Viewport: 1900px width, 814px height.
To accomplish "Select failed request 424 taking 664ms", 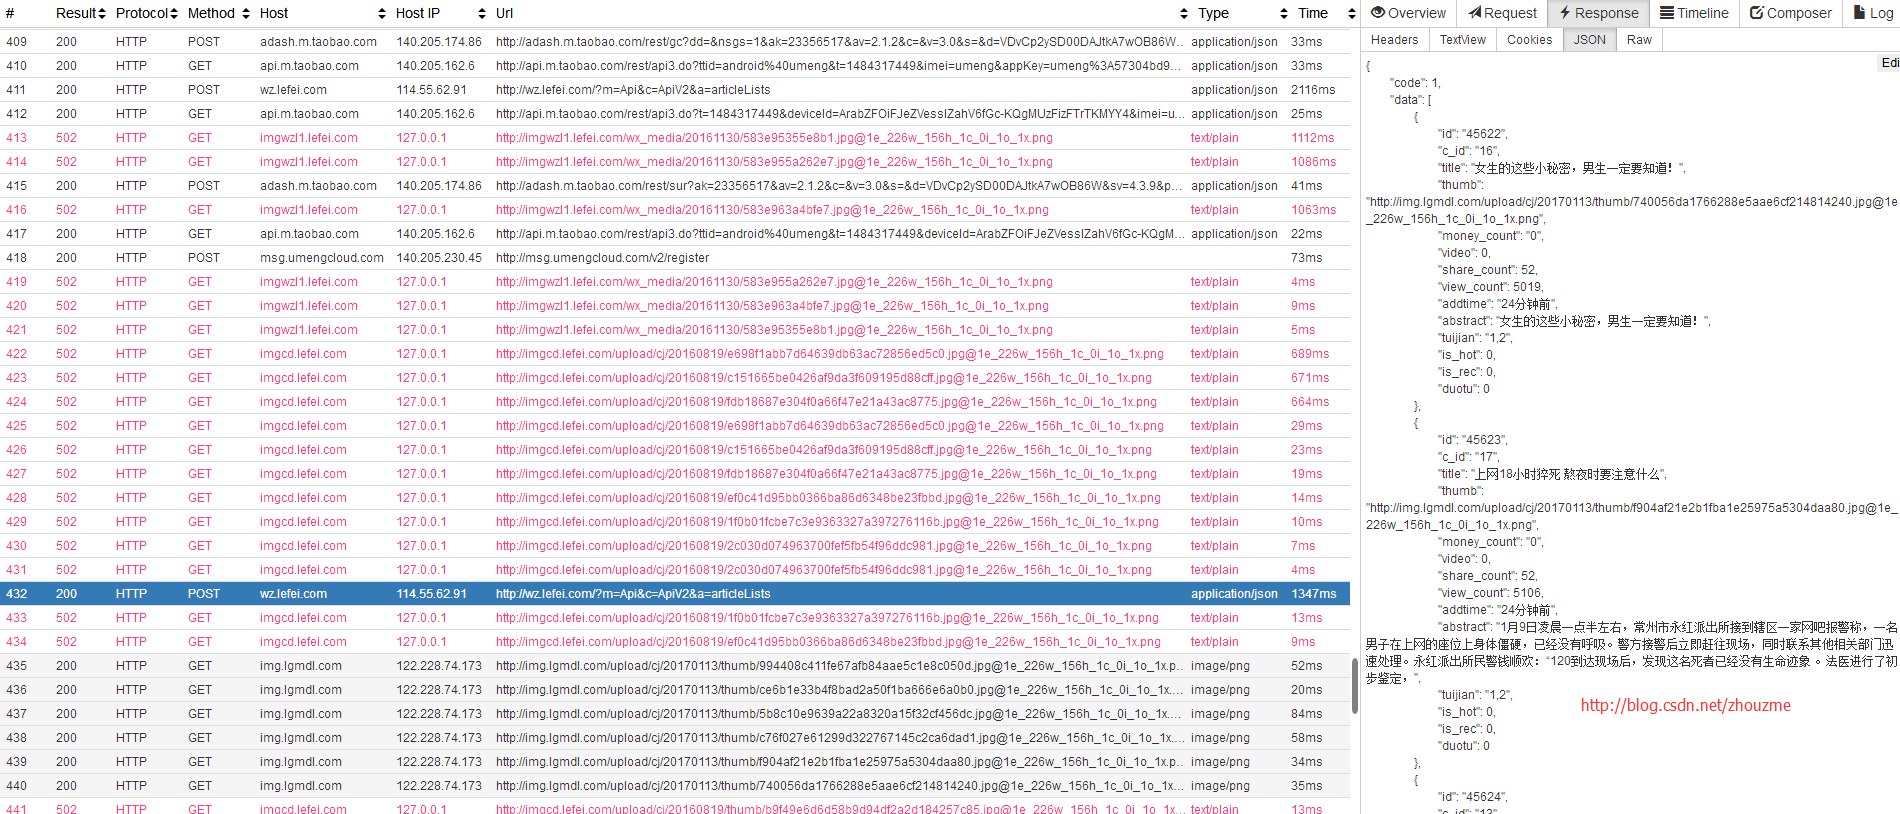I will click(675, 402).
